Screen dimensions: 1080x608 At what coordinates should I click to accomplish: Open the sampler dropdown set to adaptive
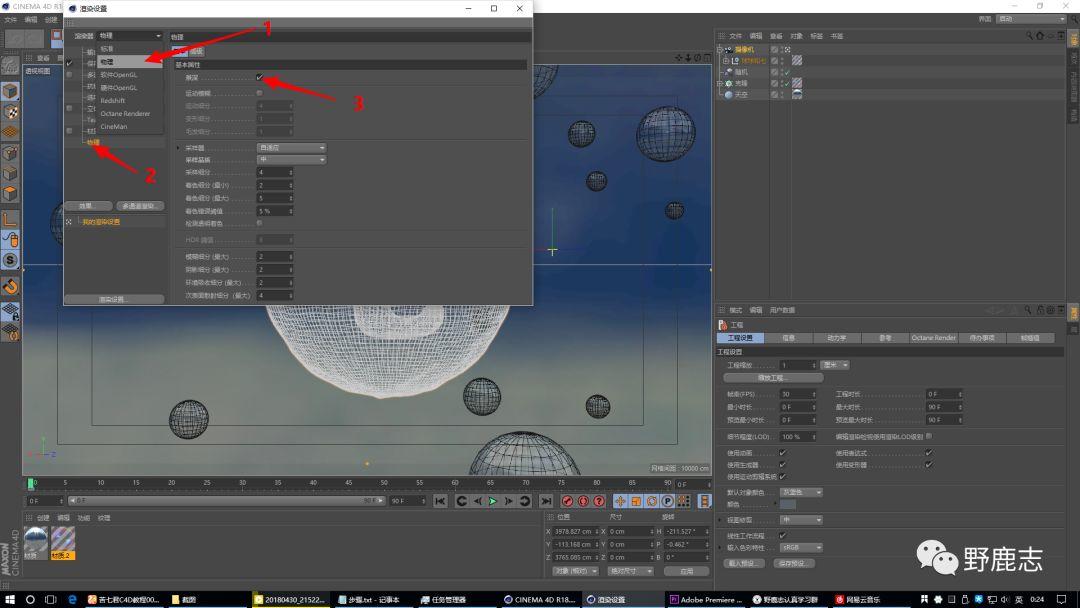coord(292,148)
